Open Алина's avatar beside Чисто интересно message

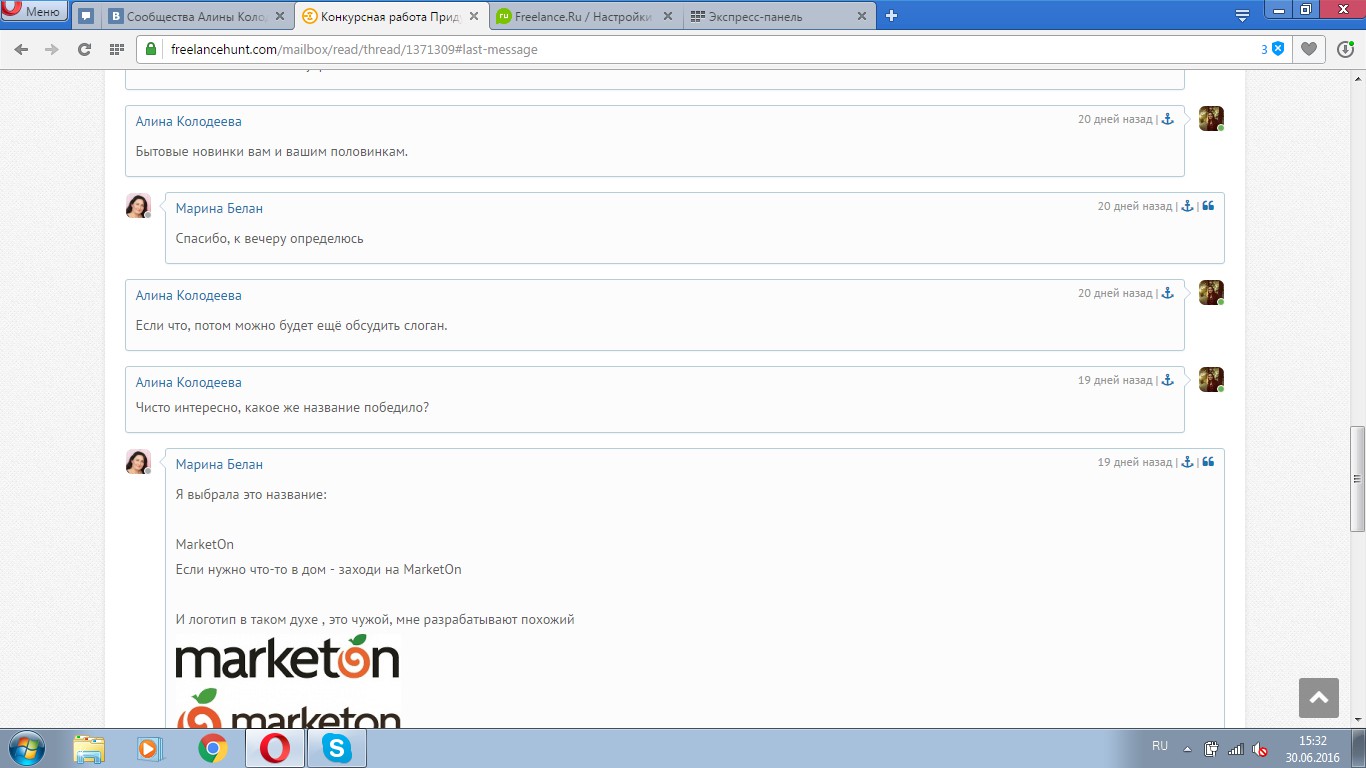[1211, 379]
